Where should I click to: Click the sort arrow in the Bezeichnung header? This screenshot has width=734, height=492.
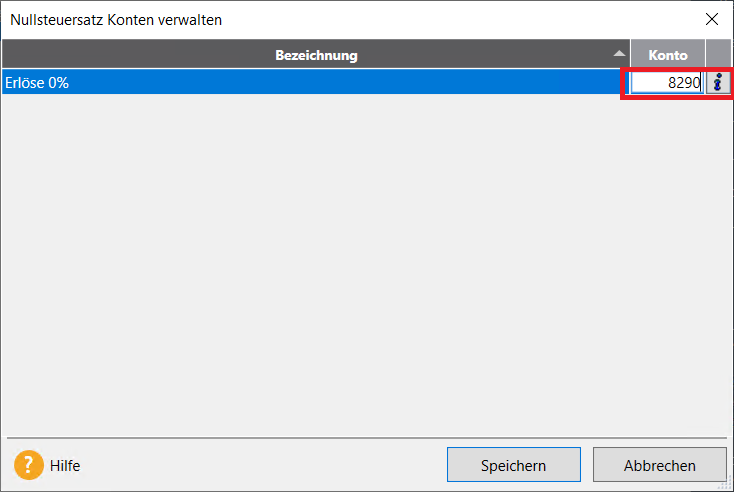[x=619, y=53]
